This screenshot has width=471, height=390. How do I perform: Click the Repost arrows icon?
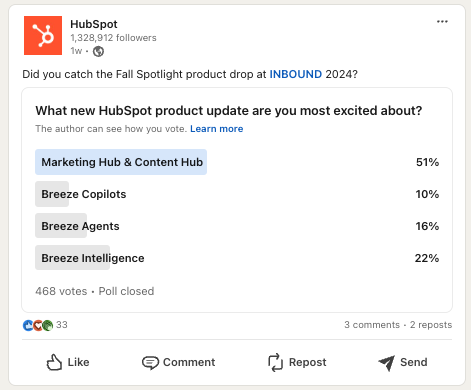tap(275, 362)
